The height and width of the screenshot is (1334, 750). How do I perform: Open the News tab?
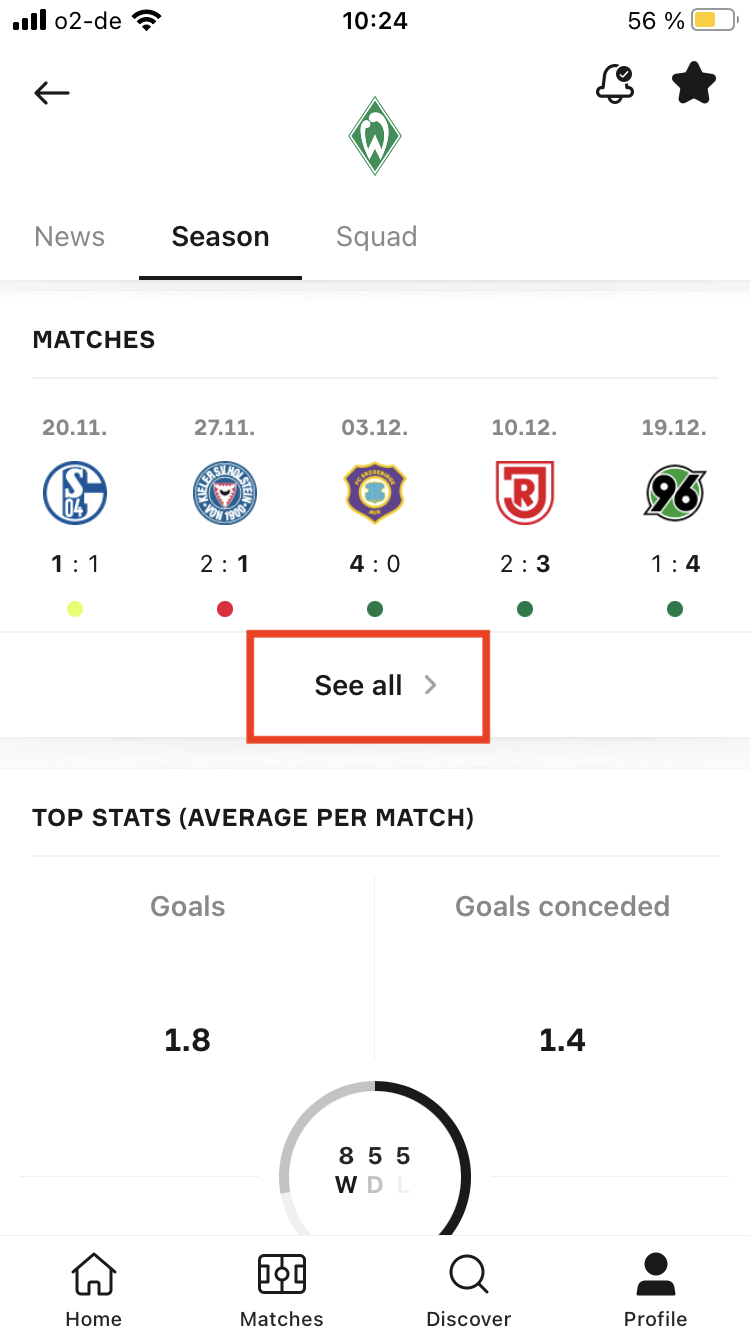click(69, 236)
